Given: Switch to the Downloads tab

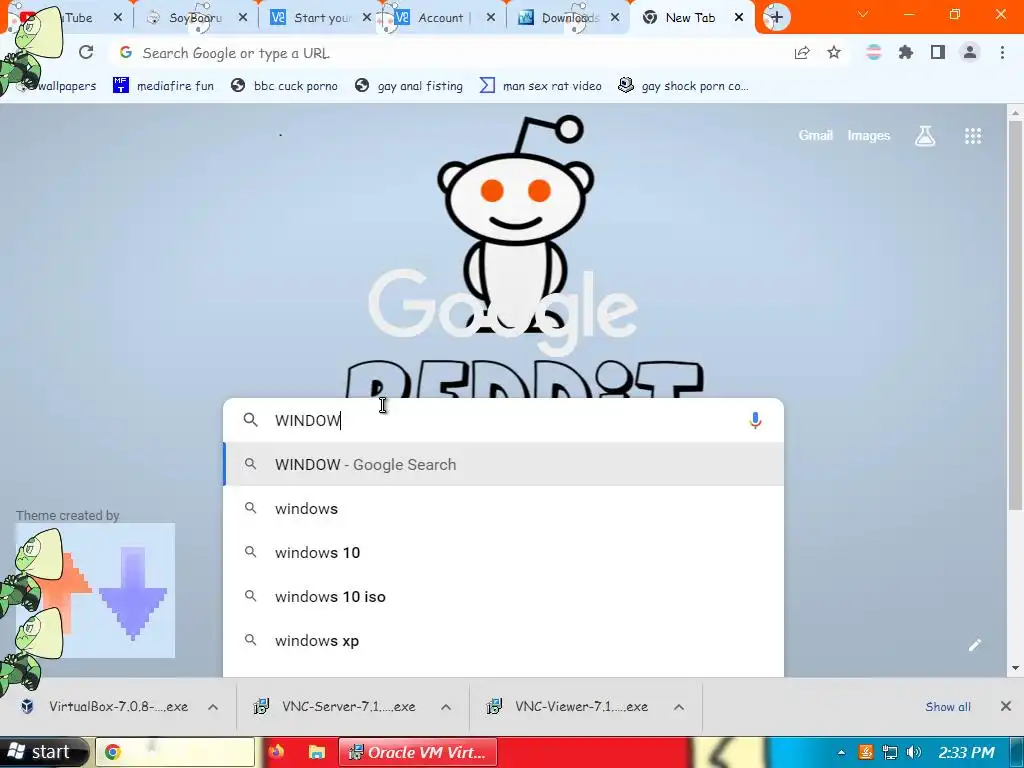Looking at the screenshot, I should click(x=568, y=18).
